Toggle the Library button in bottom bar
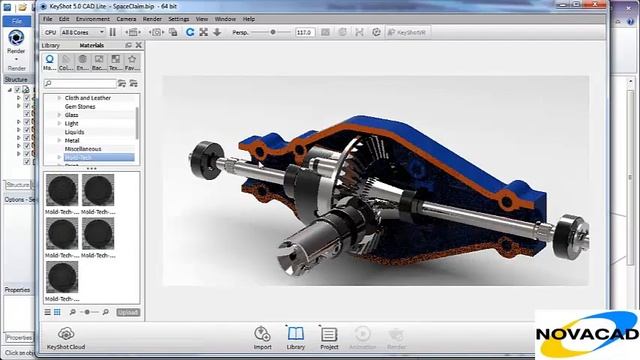The width and height of the screenshot is (640, 360). tap(296, 338)
